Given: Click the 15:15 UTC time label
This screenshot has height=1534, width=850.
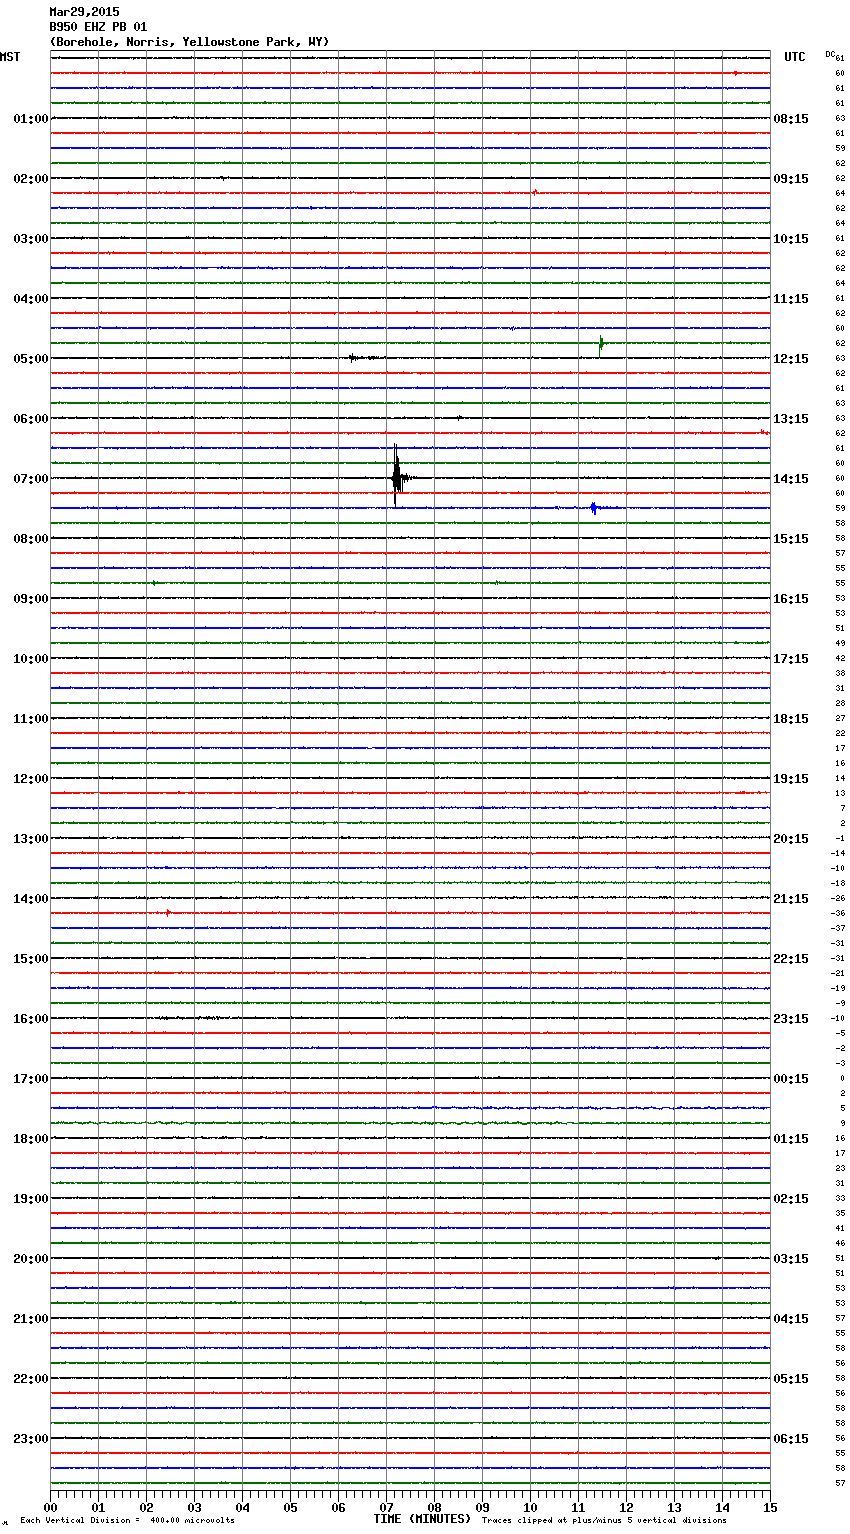Looking at the screenshot, I should click(x=791, y=538).
